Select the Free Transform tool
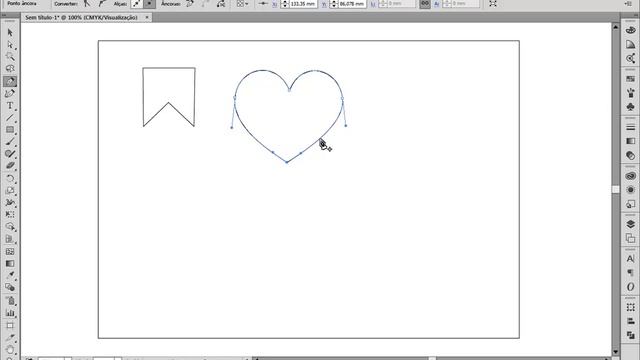Viewport: 640px width, 360px height. (x=10, y=214)
